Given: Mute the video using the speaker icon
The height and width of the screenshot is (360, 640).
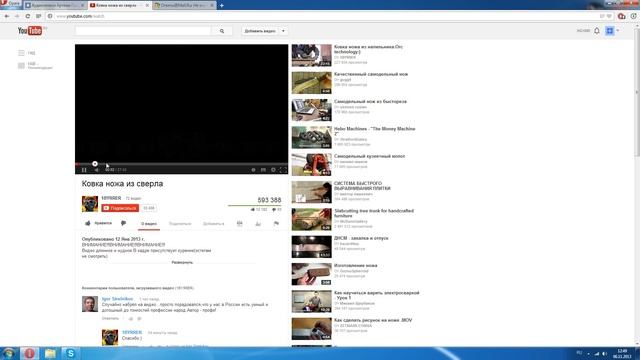Looking at the screenshot, I should [x=97, y=169].
